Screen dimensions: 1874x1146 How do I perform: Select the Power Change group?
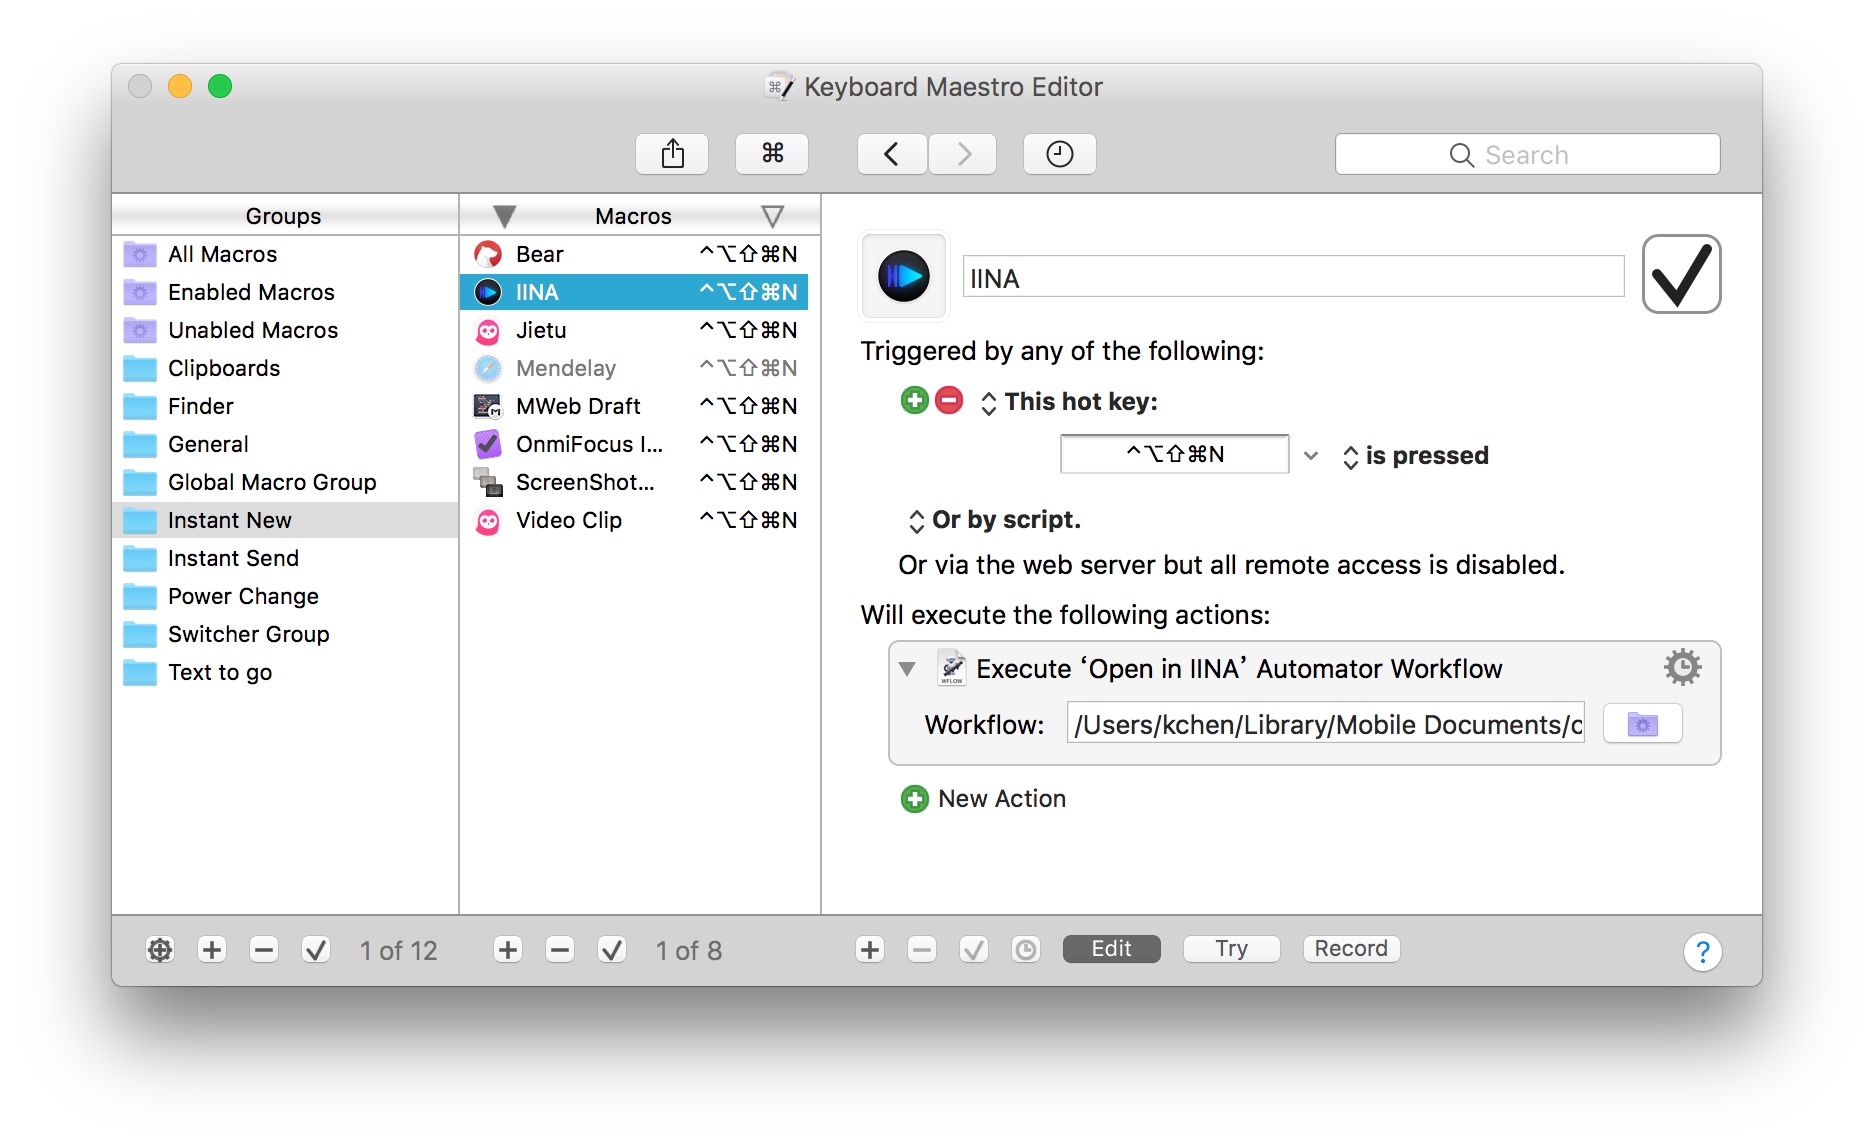(285, 596)
